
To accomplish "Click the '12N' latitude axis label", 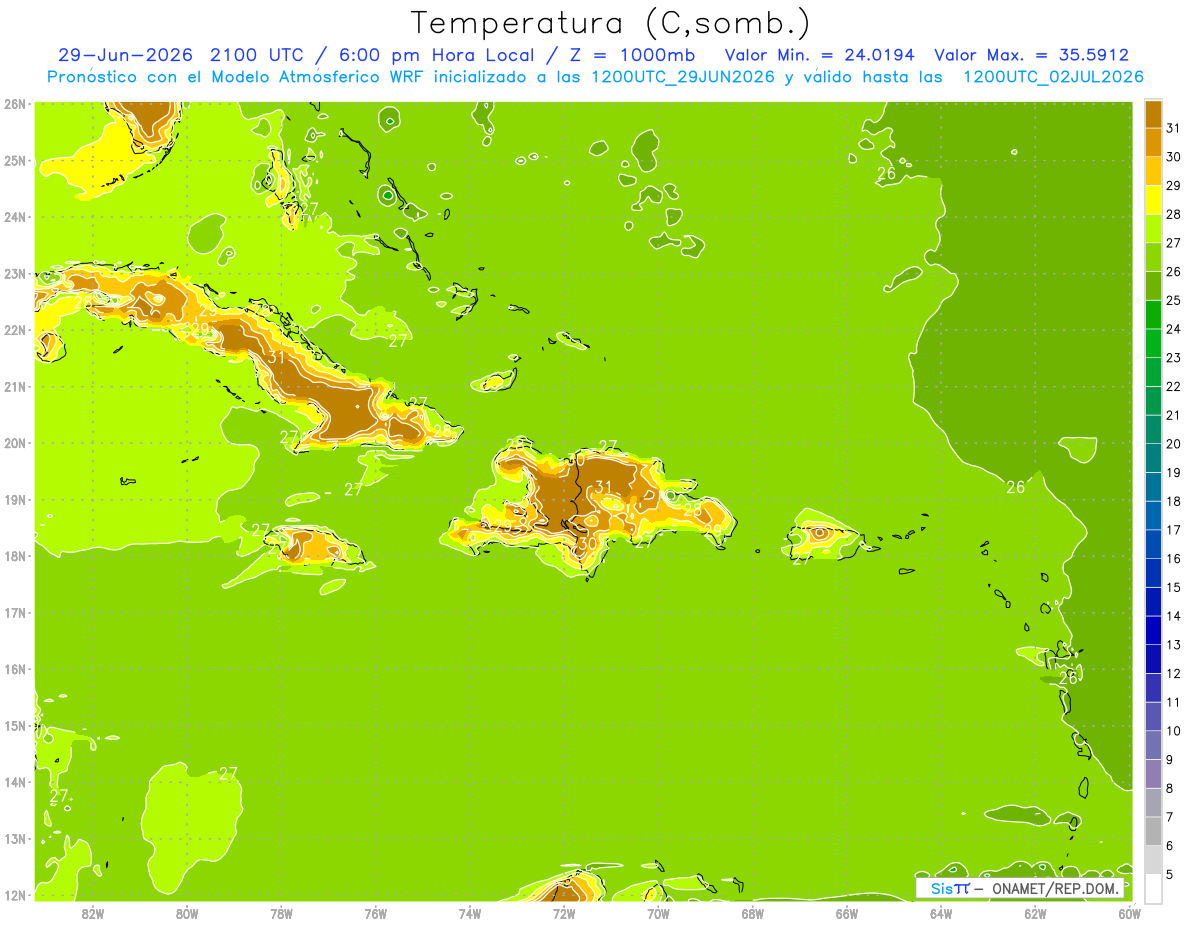I will coord(15,895).
